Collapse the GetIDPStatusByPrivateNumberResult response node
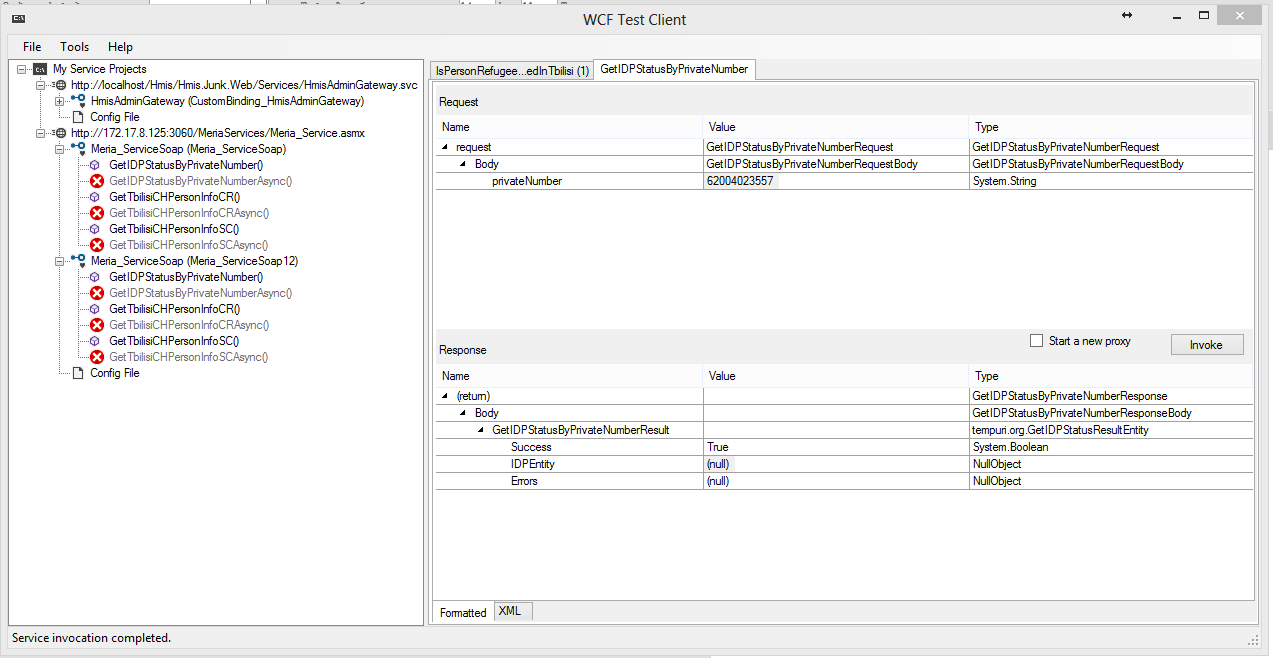This screenshot has width=1273, height=658. (x=480, y=430)
